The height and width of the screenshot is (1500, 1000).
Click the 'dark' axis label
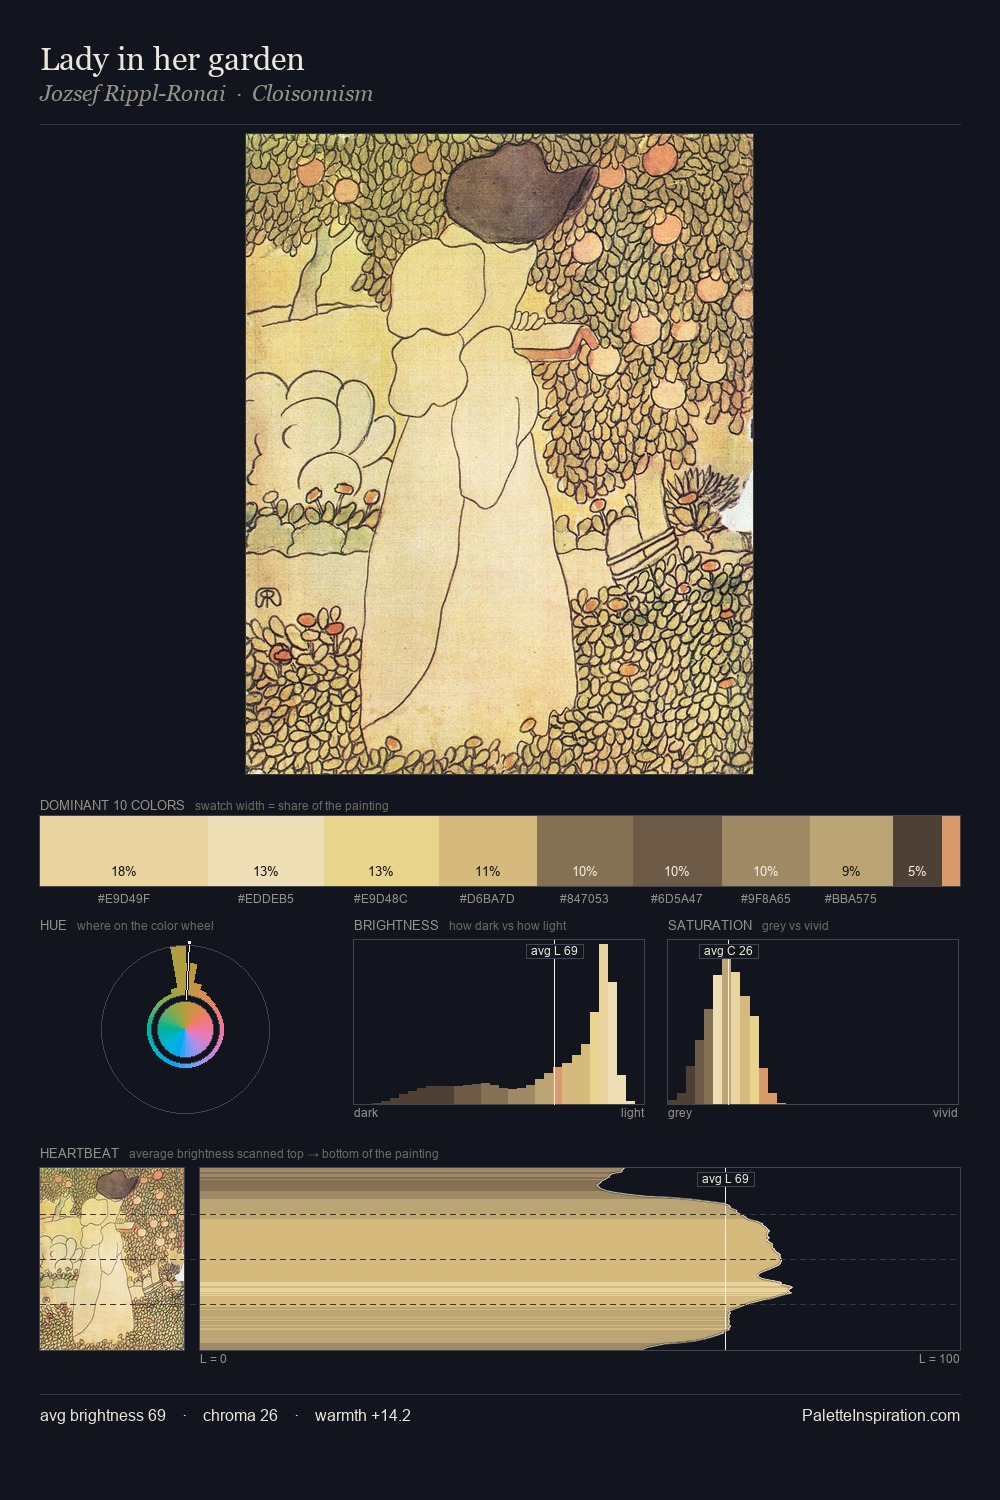(x=366, y=1113)
